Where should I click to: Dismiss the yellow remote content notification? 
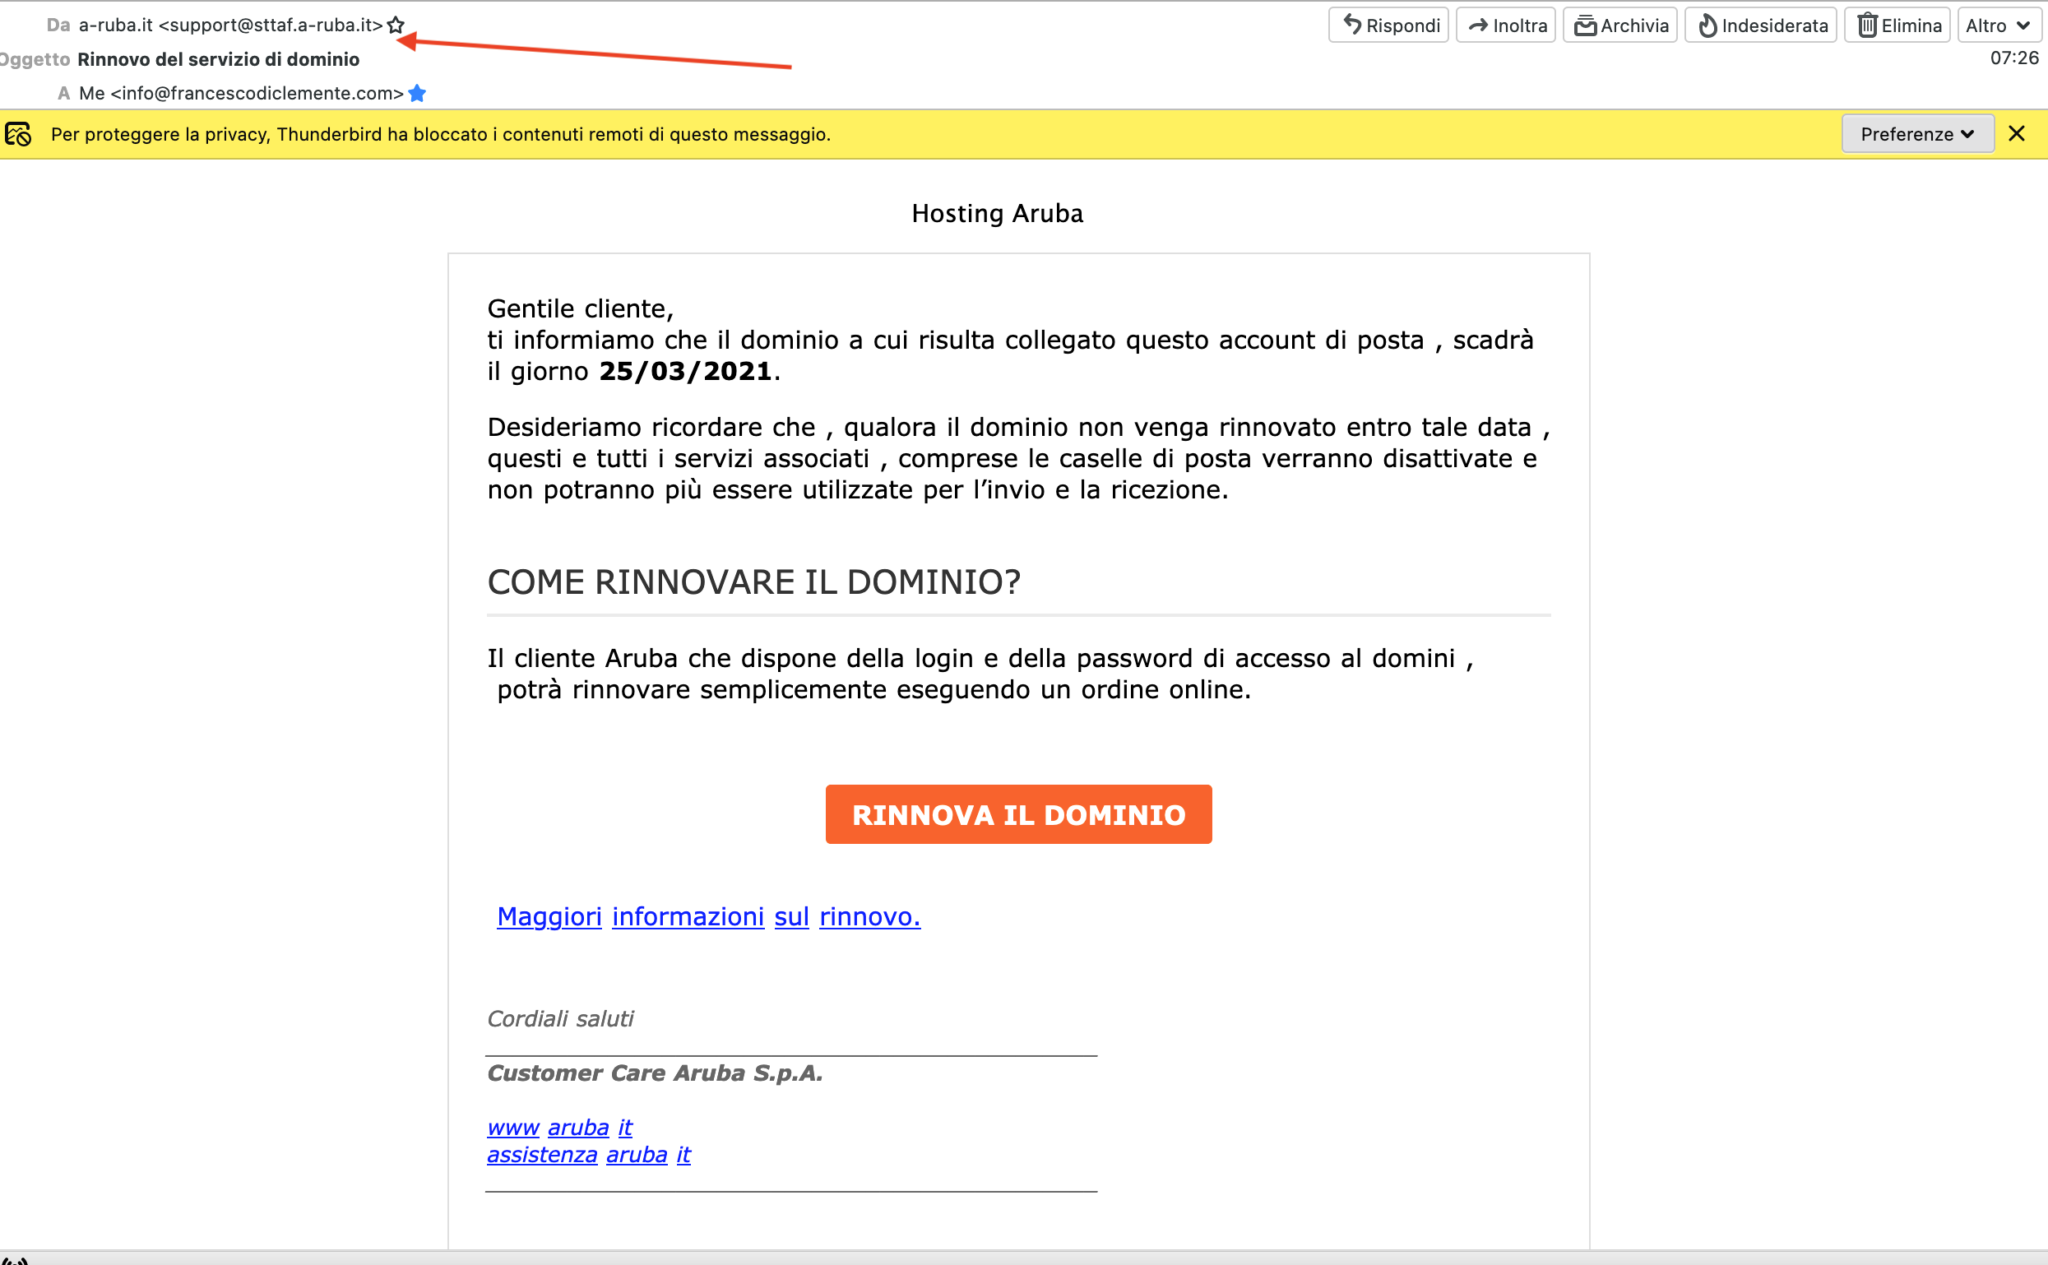click(2017, 134)
